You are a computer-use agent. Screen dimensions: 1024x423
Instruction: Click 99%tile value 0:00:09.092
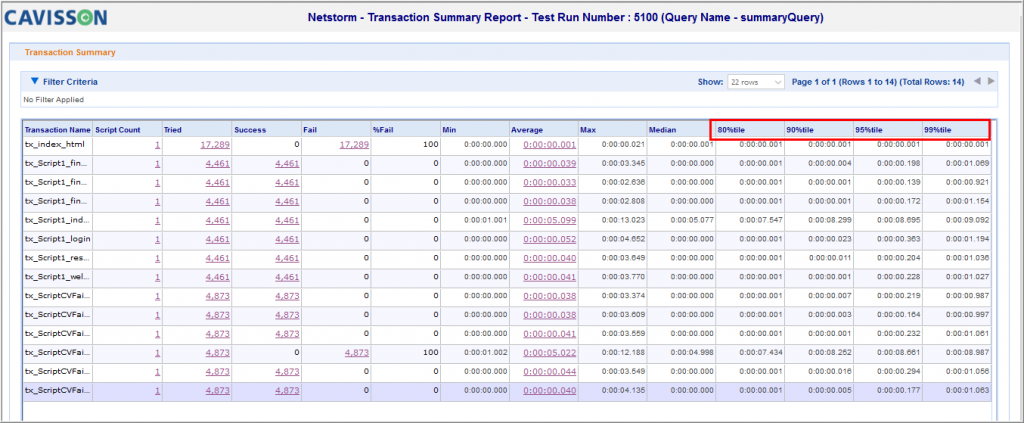967,221
